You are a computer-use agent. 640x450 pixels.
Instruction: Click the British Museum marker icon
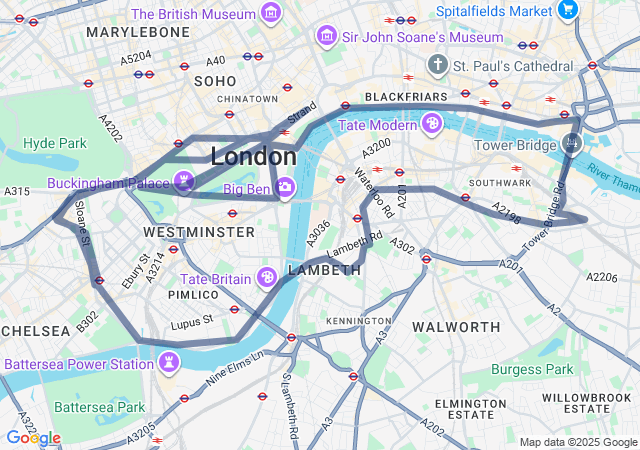coord(271,12)
